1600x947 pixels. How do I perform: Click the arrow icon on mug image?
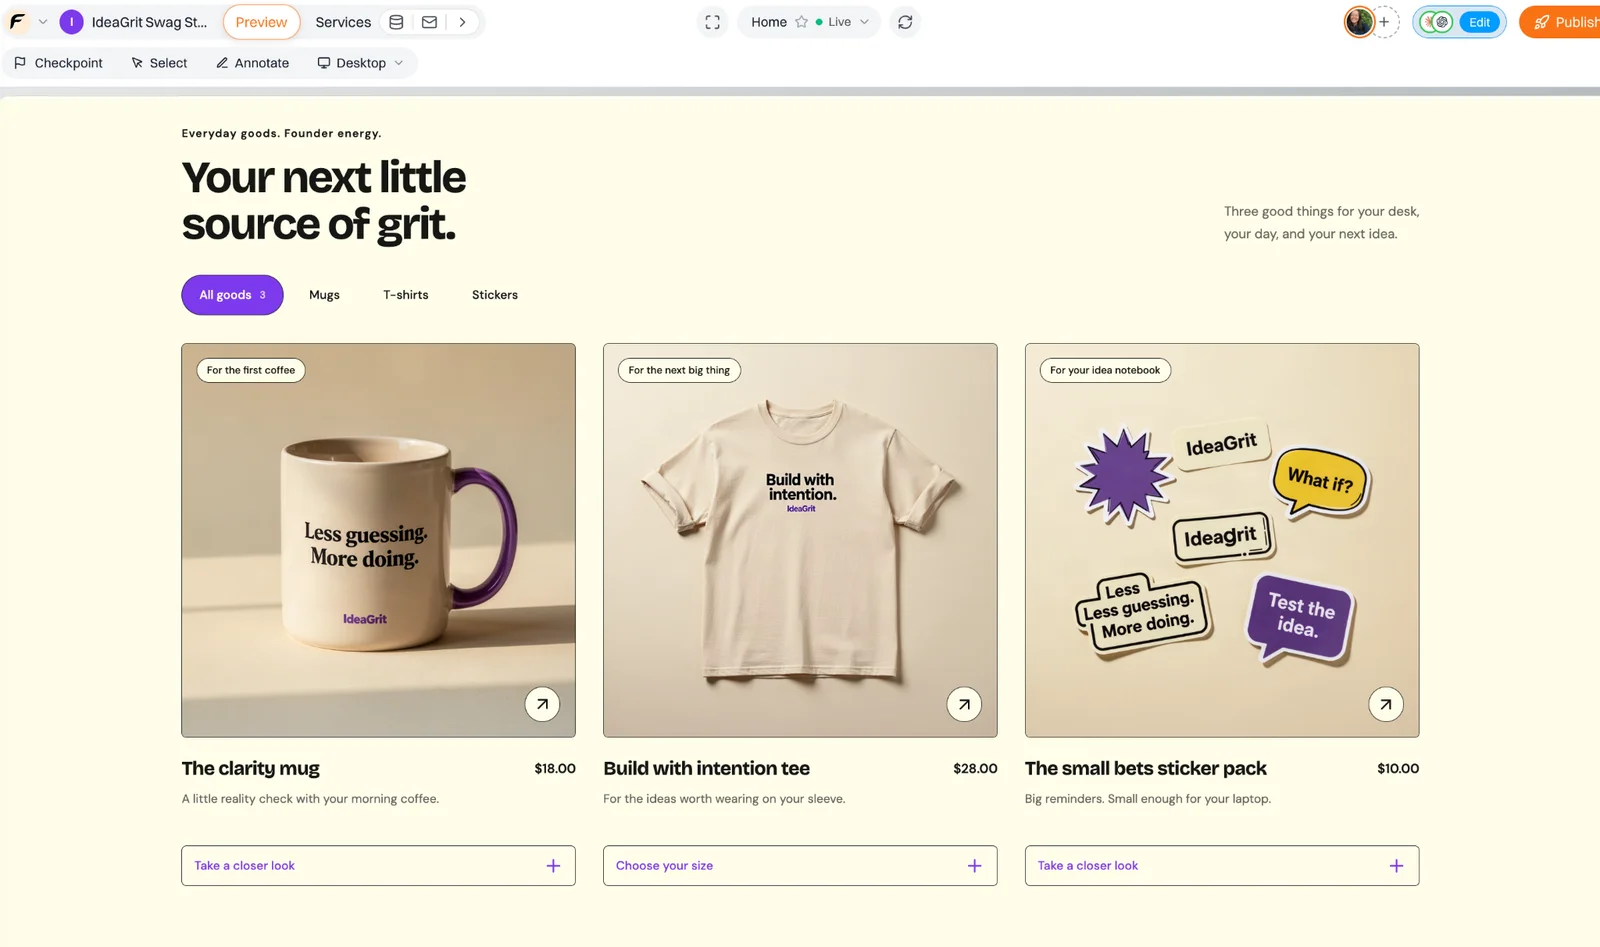pos(542,704)
